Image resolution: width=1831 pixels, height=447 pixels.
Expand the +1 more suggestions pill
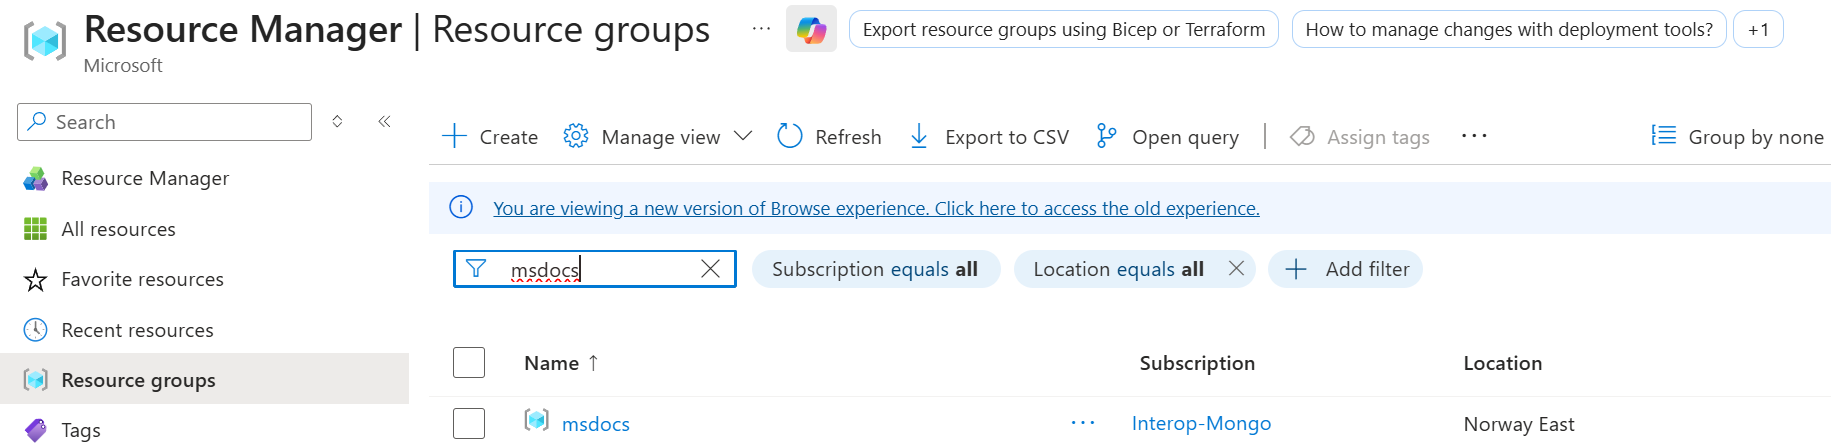[x=1758, y=30]
